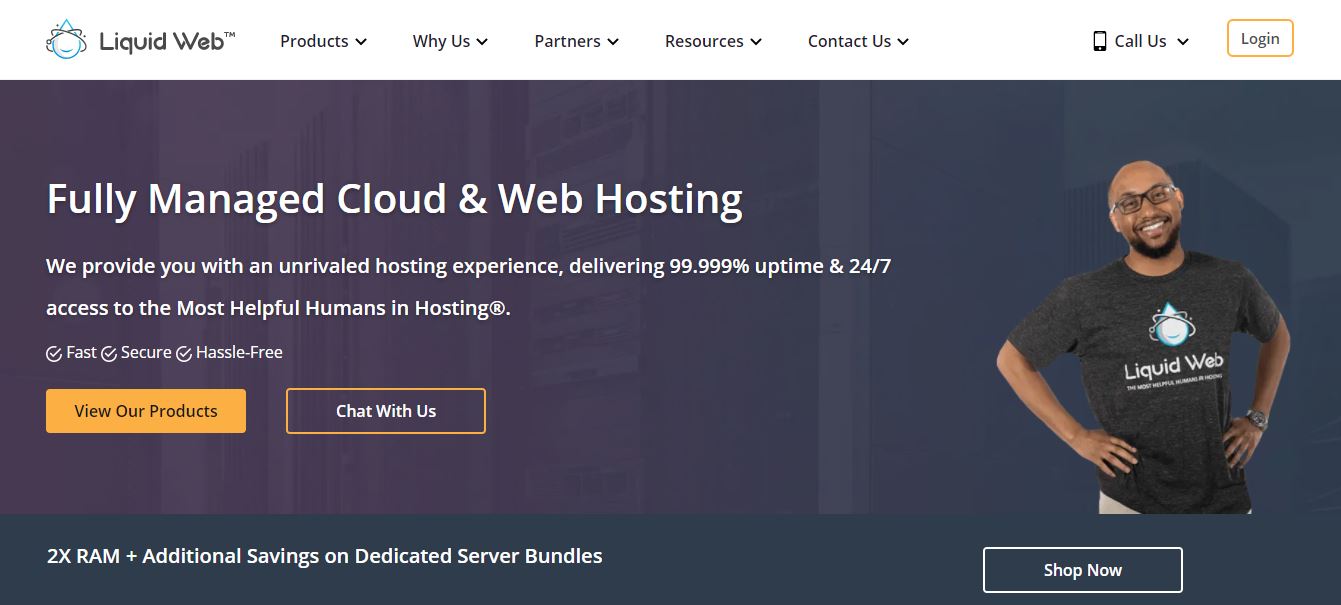Click the Login button
This screenshot has height=605, width=1341.
pyautogui.click(x=1259, y=38)
